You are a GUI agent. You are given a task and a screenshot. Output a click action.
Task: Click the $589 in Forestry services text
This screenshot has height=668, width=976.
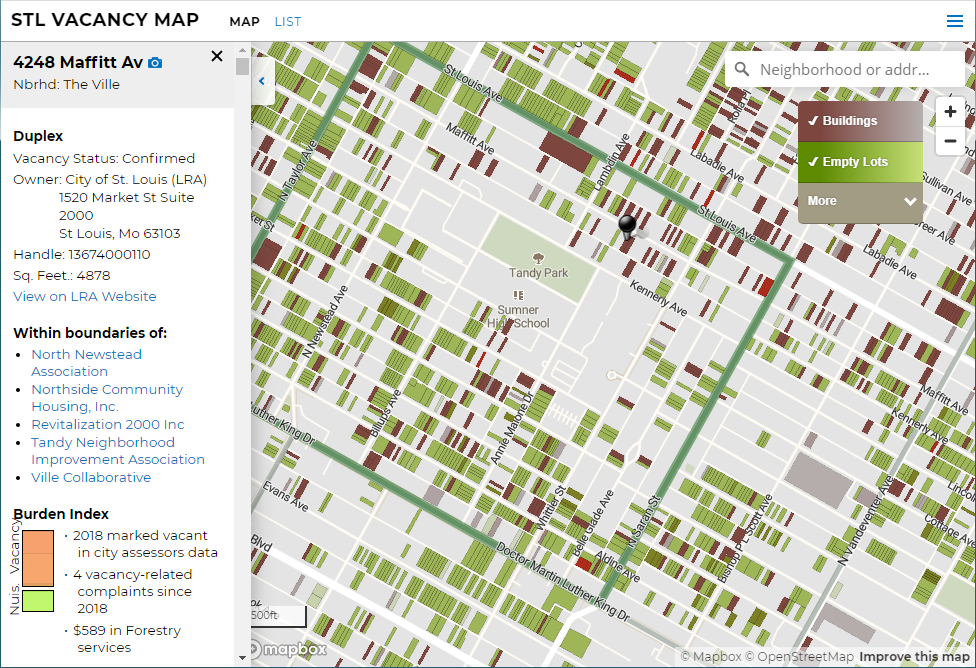pos(127,639)
